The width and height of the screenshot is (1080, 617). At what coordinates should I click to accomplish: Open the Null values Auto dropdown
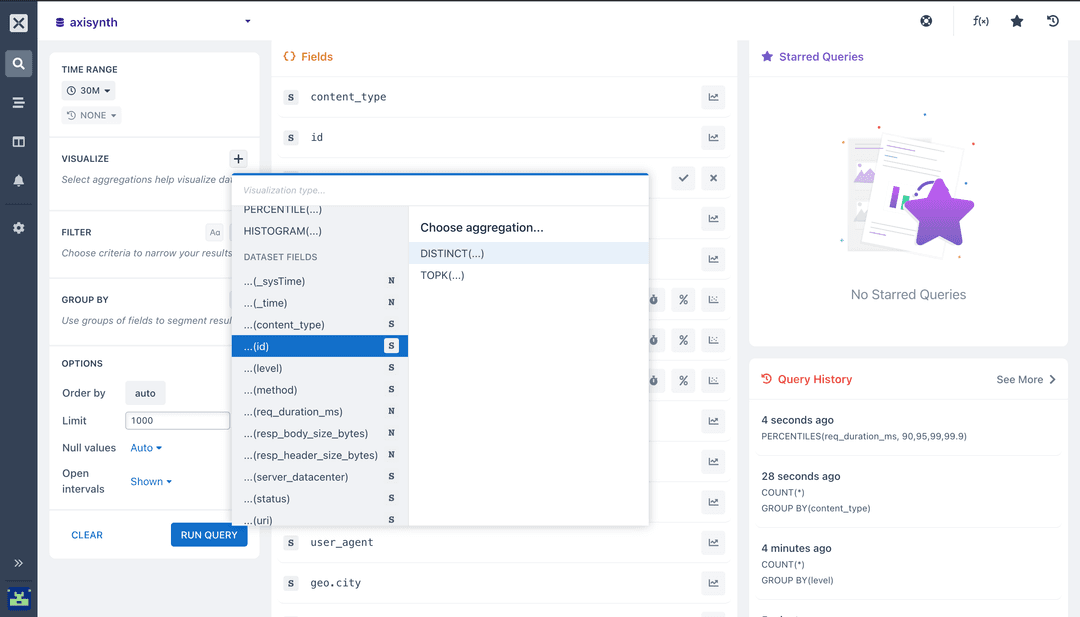(x=146, y=447)
